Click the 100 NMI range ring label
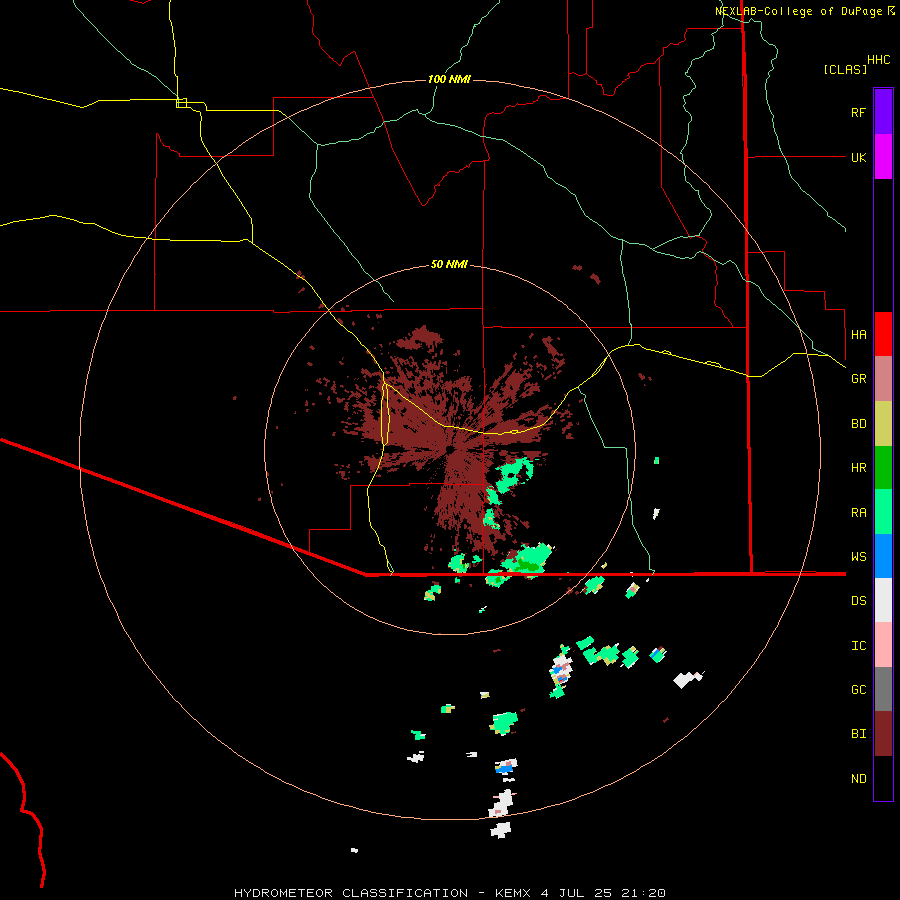The image size is (900, 900). (449, 79)
